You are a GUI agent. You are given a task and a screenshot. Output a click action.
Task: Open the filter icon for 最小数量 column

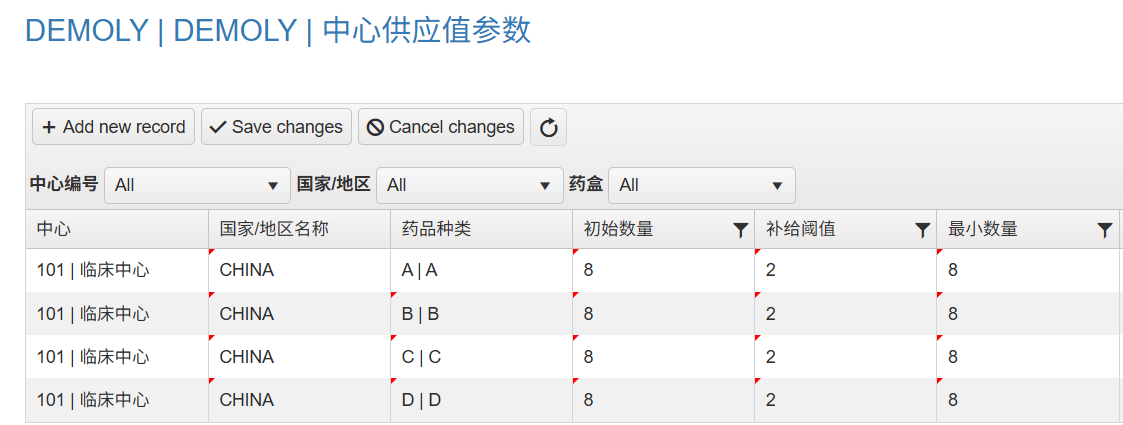tap(1104, 230)
